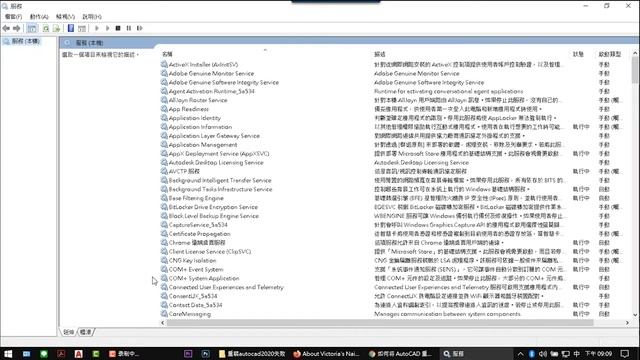Switch to the 標準 (Standard) tab
The width and height of the screenshot is (640, 360).
click(x=86, y=332)
